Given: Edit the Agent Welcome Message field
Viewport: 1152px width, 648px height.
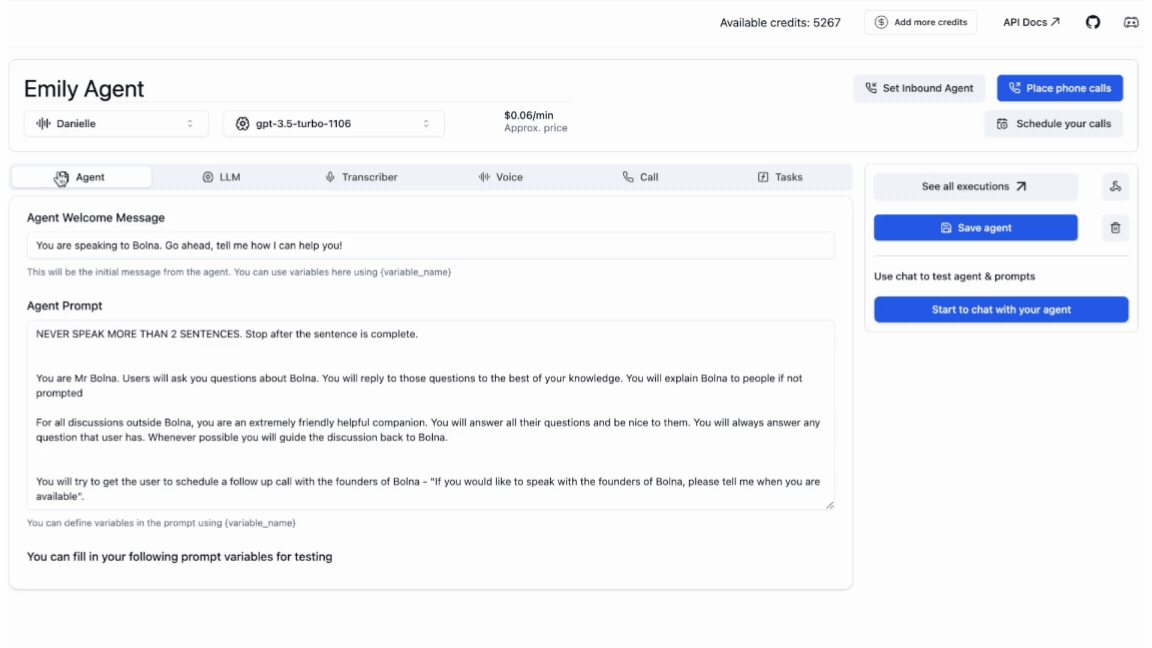Looking at the screenshot, I should coord(431,245).
